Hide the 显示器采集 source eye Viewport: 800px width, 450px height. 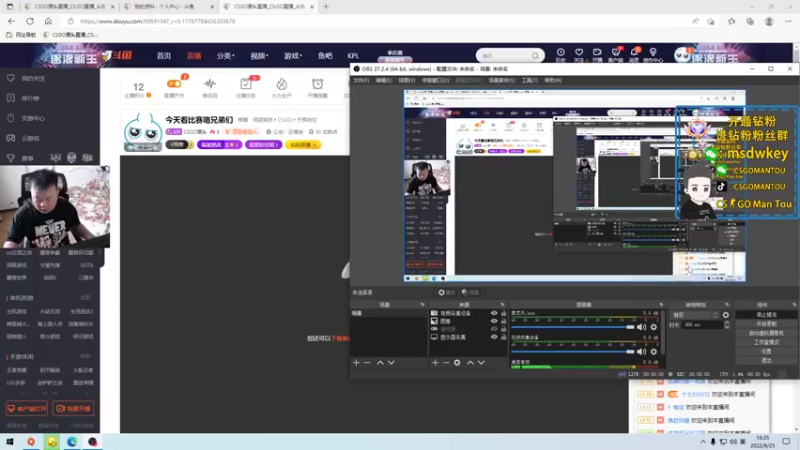(494, 337)
